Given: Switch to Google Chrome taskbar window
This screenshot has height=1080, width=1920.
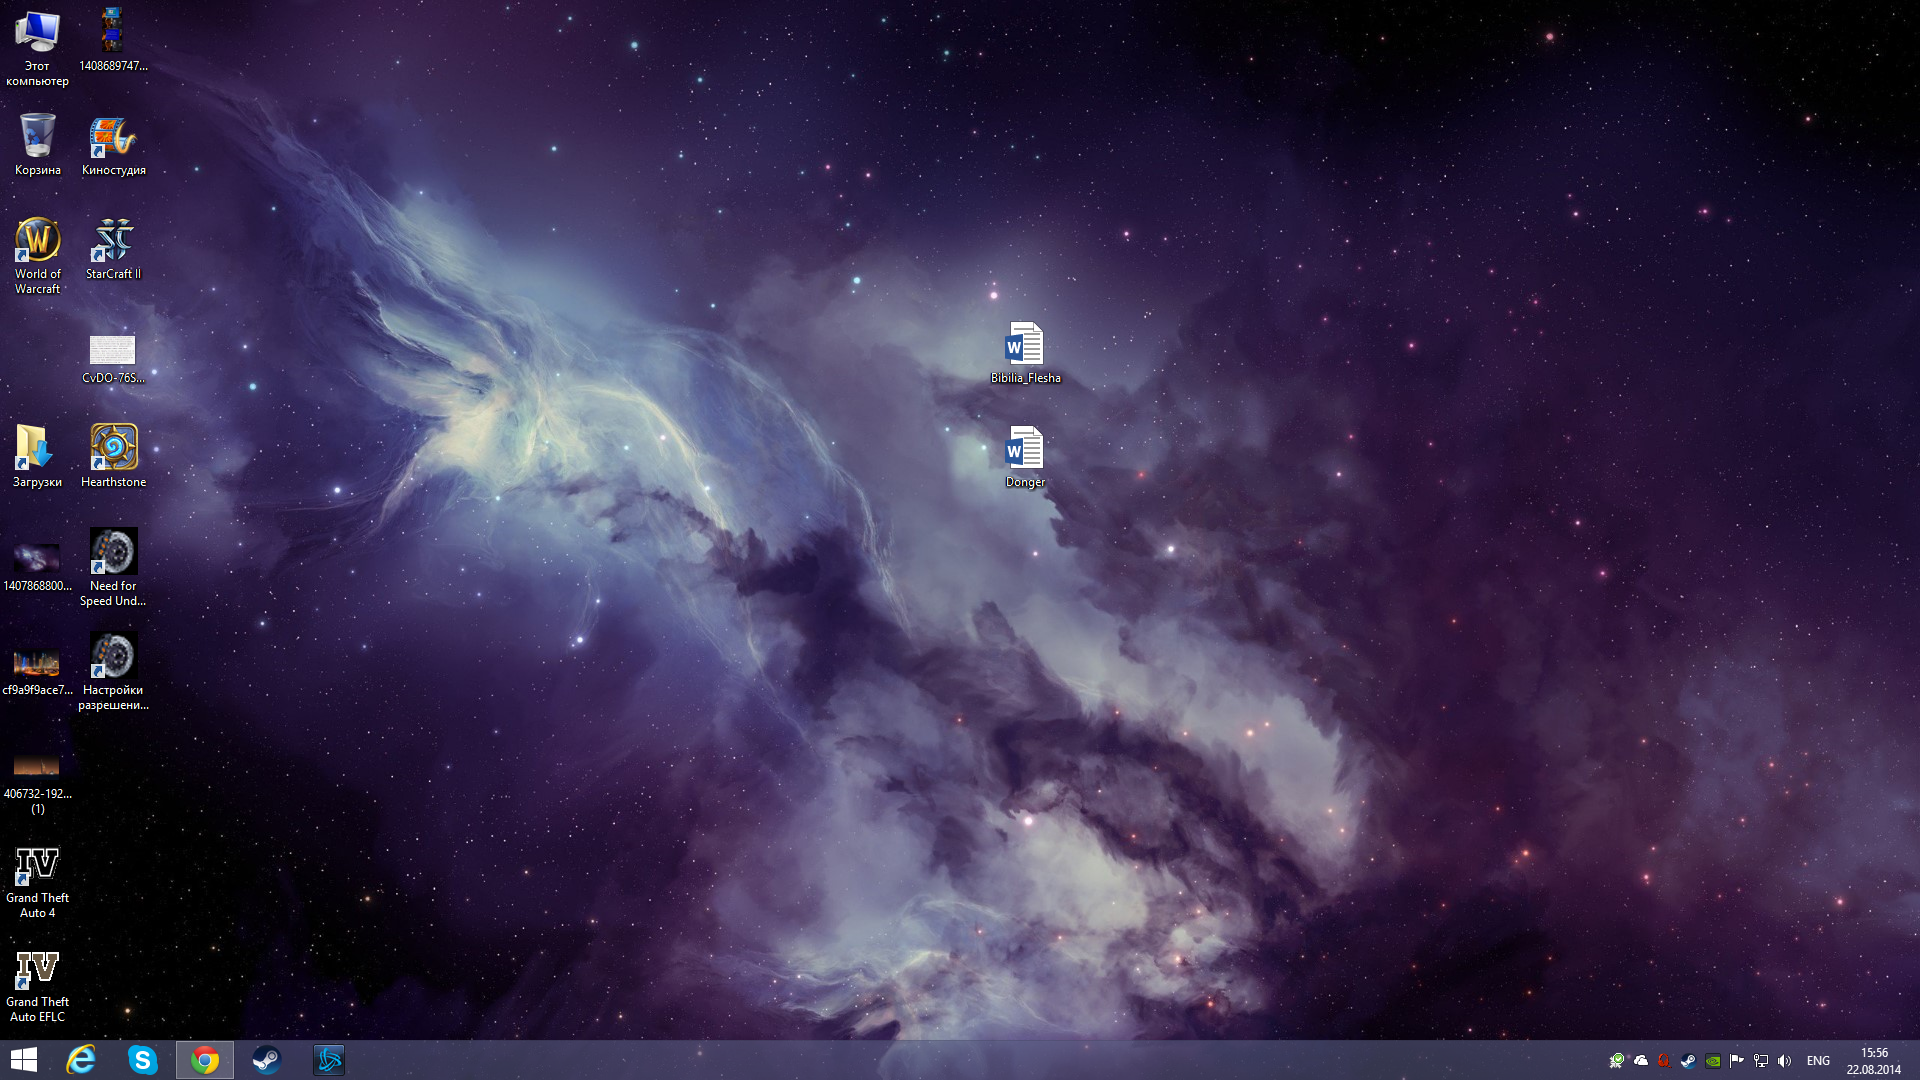Looking at the screenshot, I should click(x=205, y=1060).
